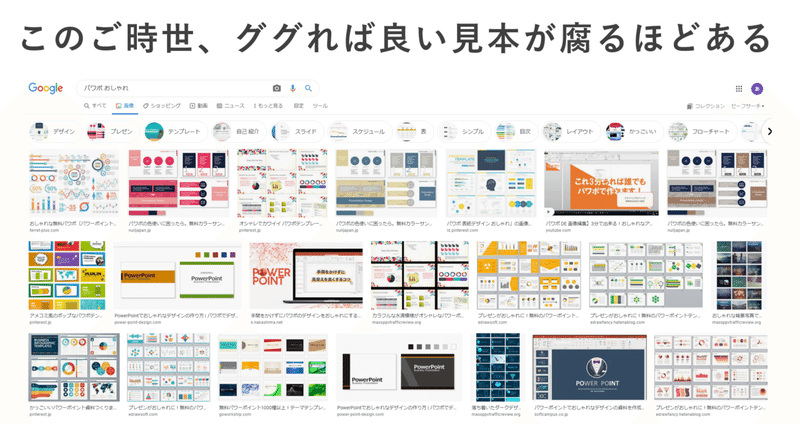Click the youtube.com source link
Viewport: 800px width, 424px height.
point(558,230)
